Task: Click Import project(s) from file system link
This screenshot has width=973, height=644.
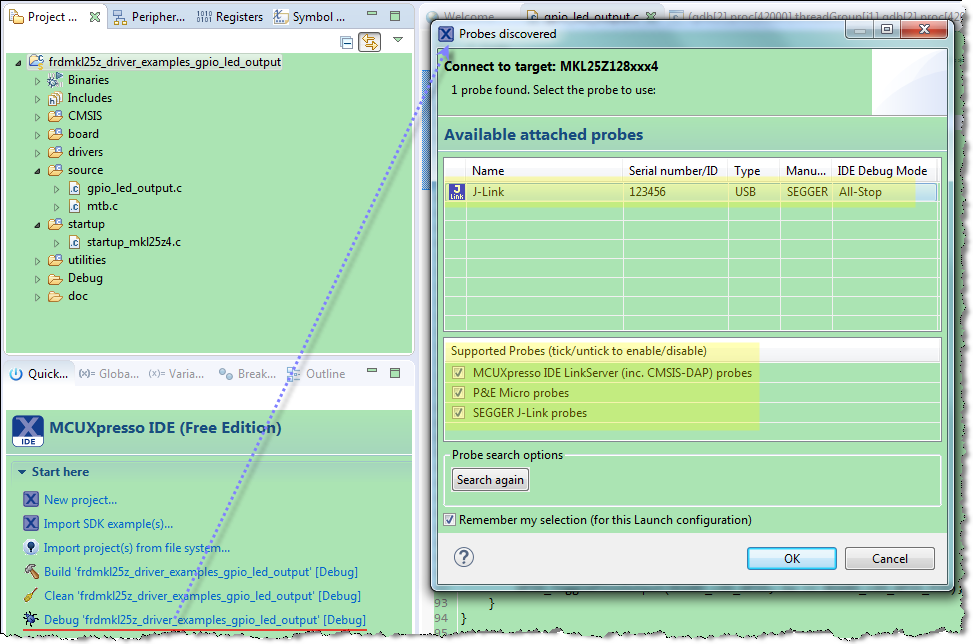Action: (x=137, y=548)
